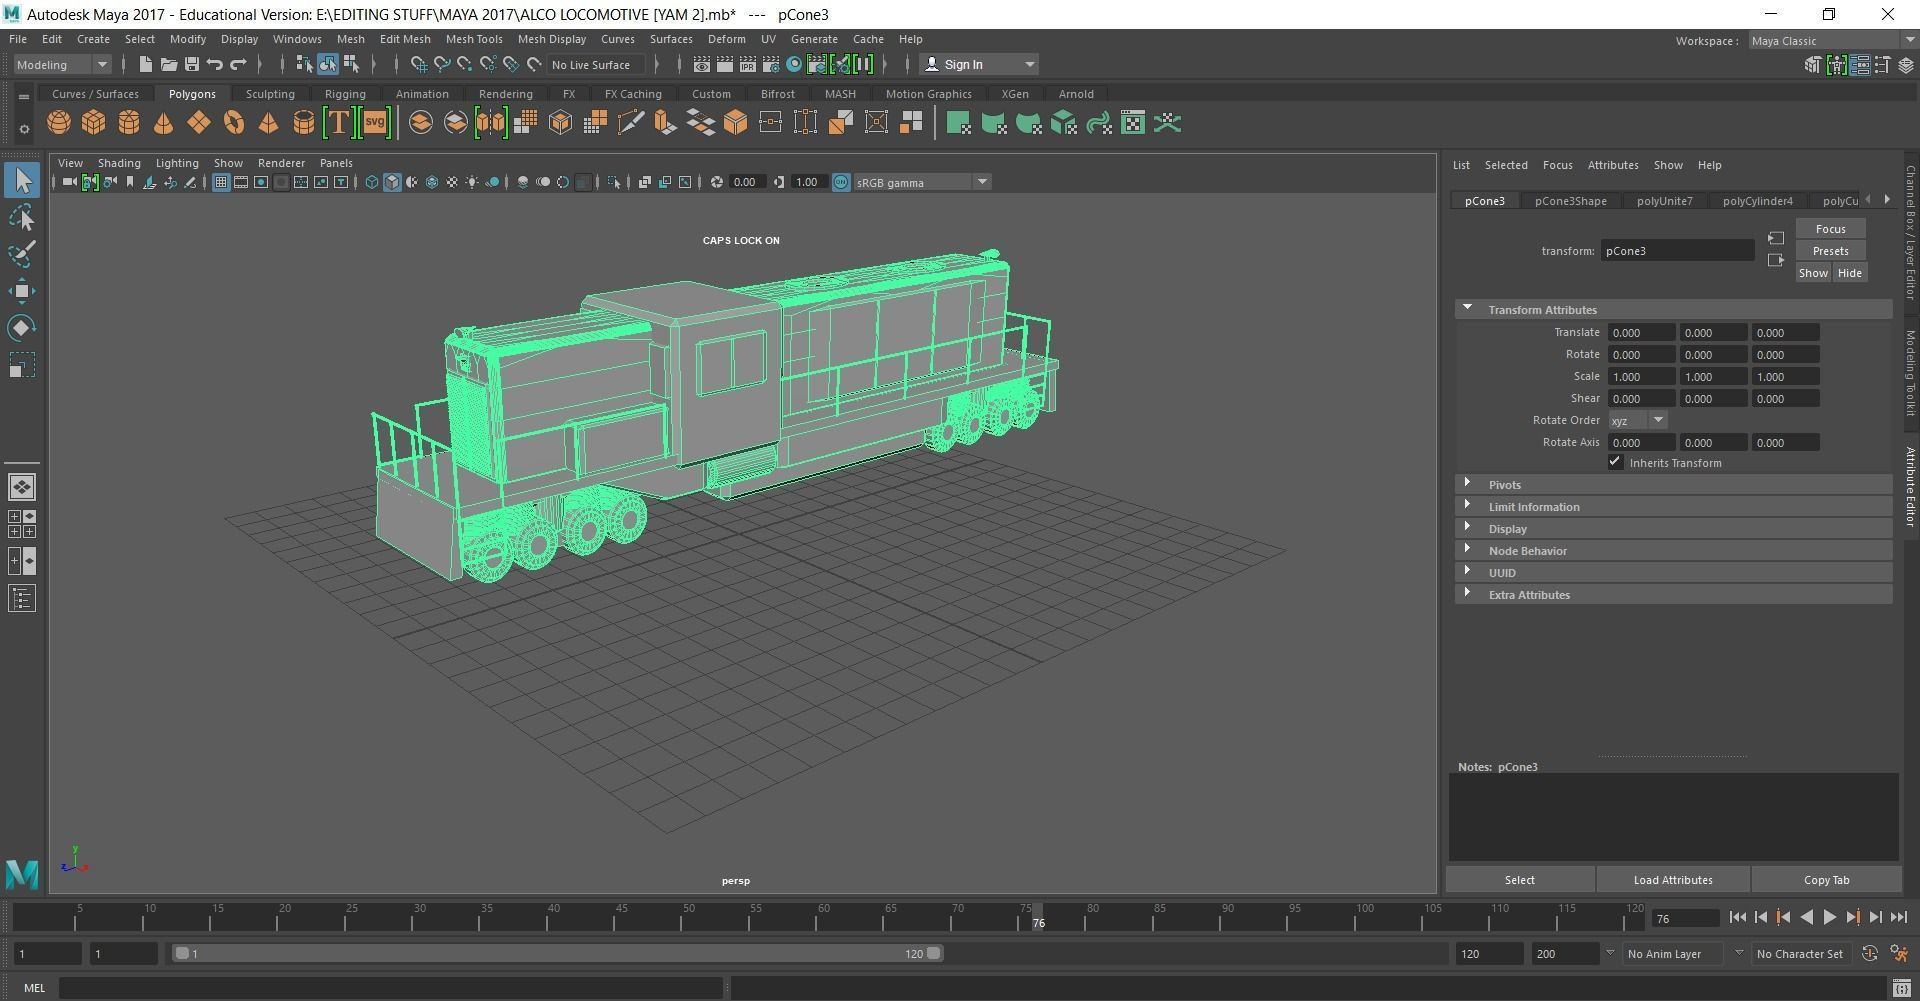Open the Edit Mesh menu

(x=405, y=39)
